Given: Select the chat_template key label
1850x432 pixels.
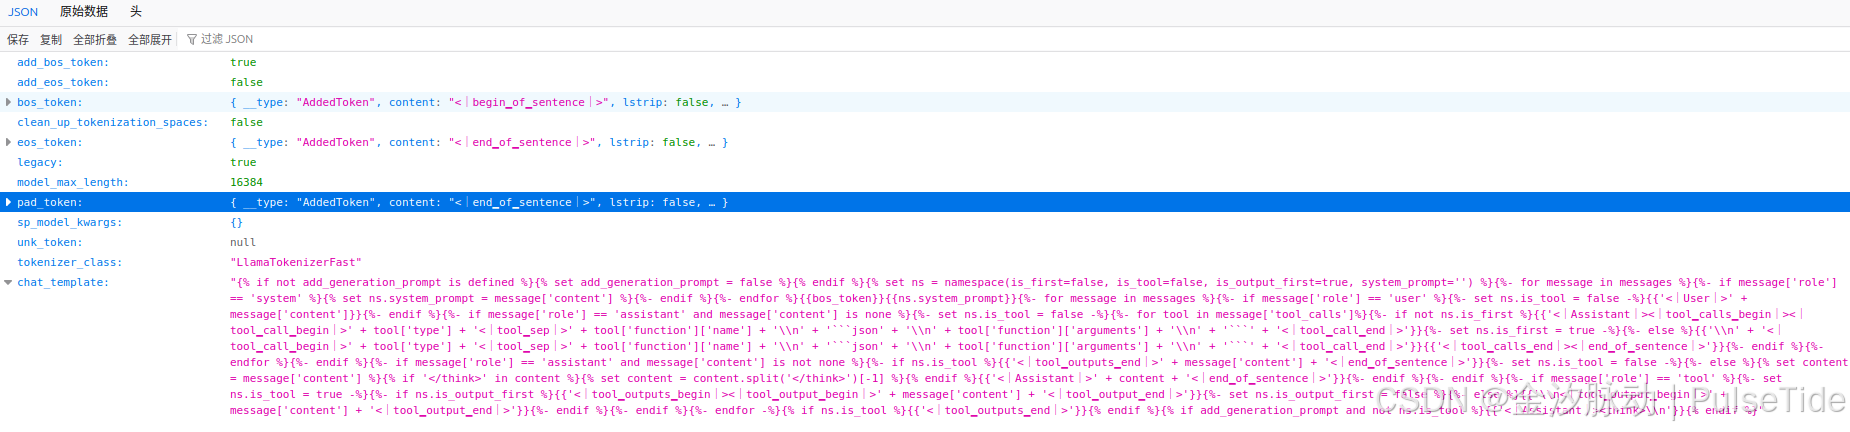Looking at the screenshot, I should [x=63, y=282].
